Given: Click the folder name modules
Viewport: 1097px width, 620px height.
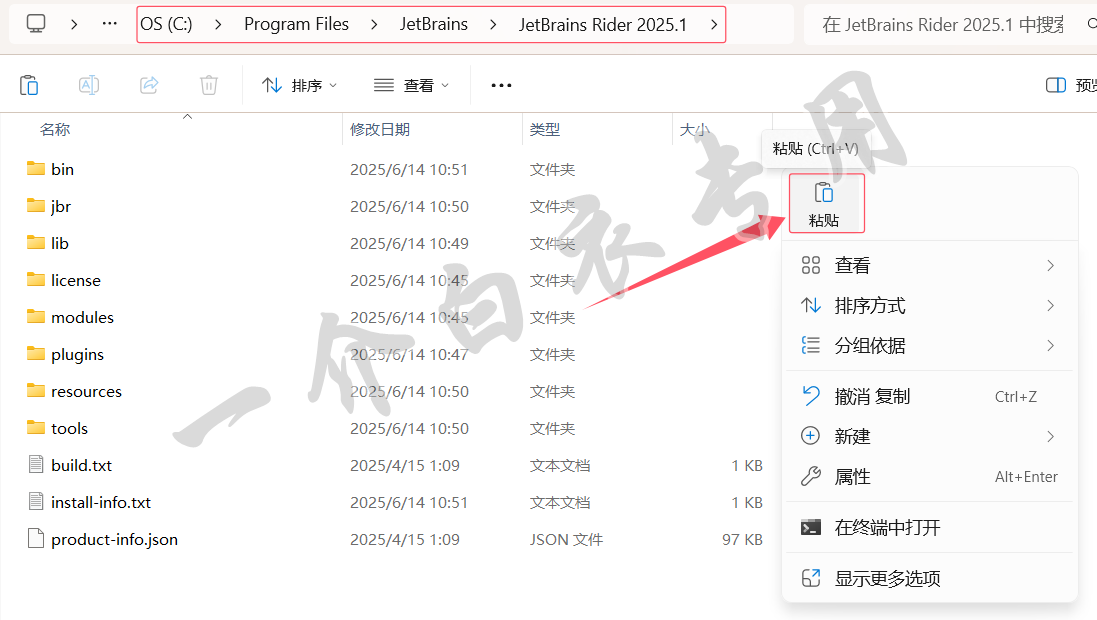Looking at the screenshot, I should pyautogui.click(x=82, y=317).
